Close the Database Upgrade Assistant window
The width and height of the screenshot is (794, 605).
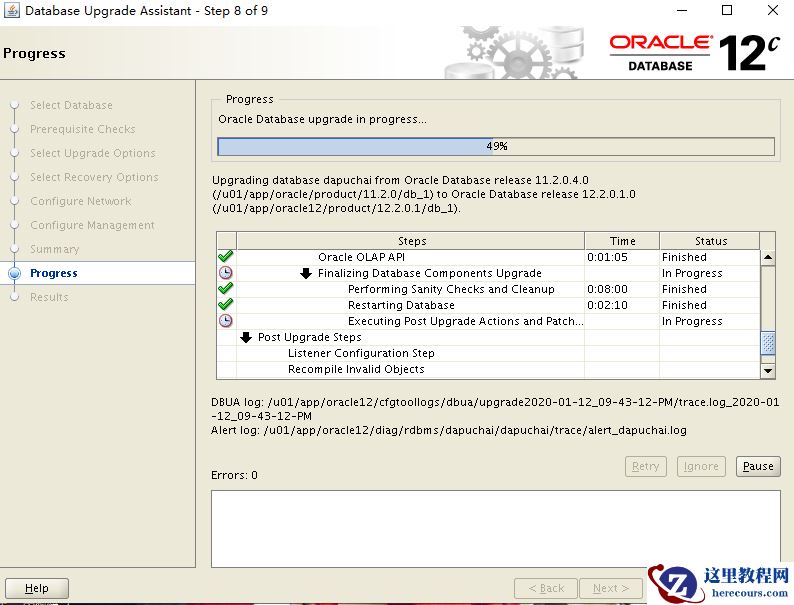773,10
